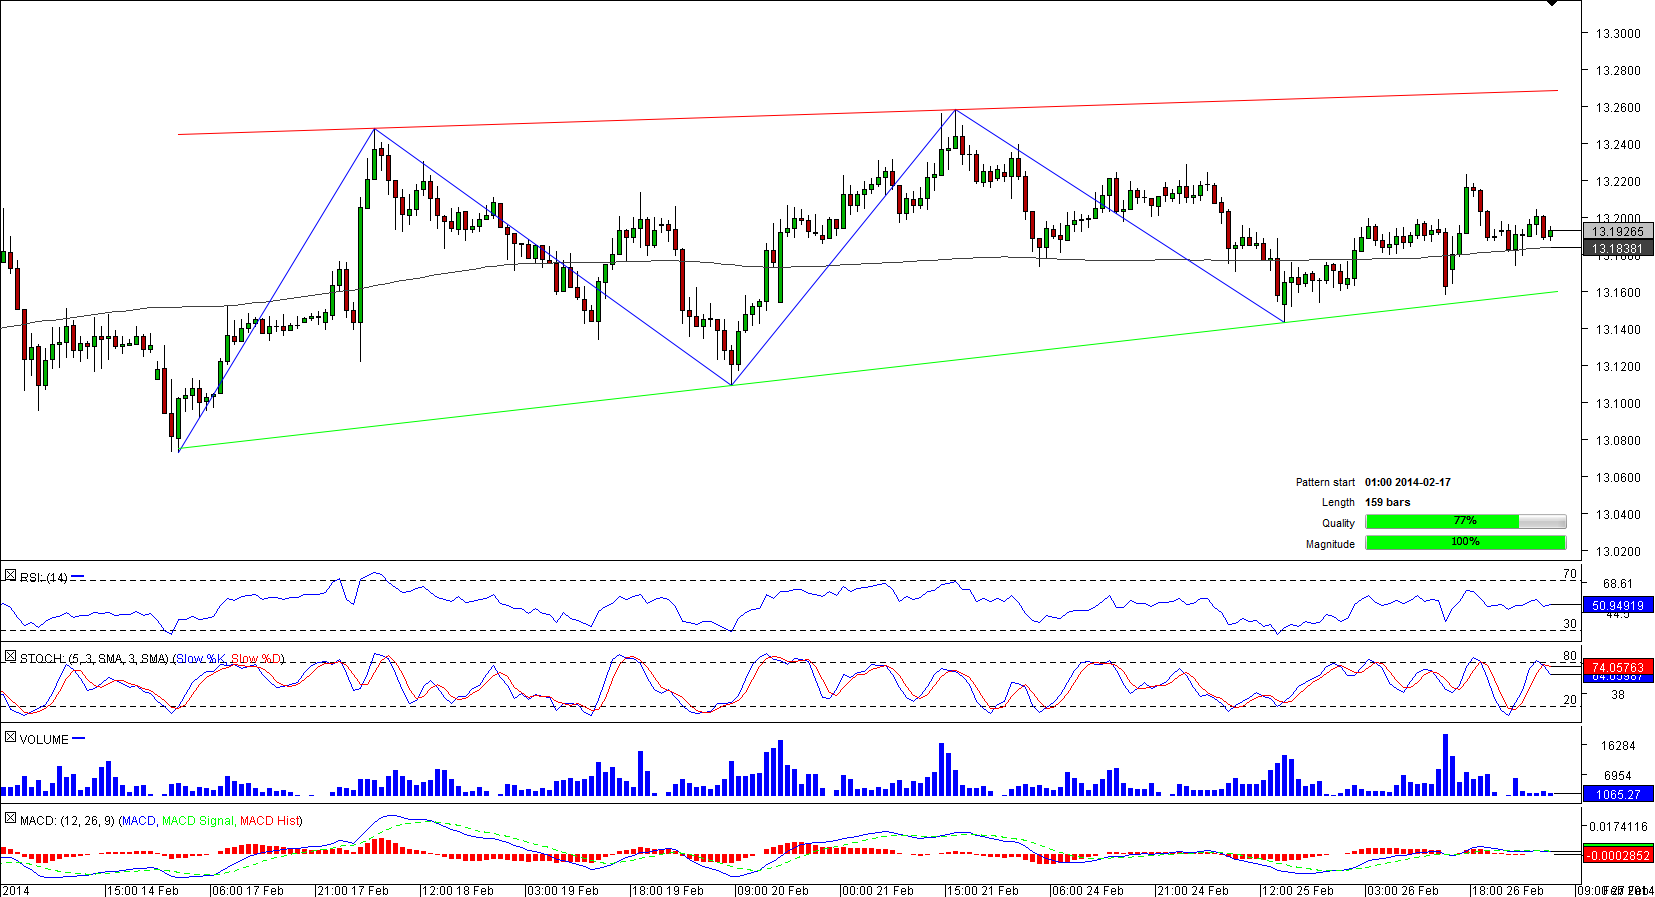This screenshot has height=897, width=1655.
Task: Click the green Magnitude 100% bar
Action: 1465,542
